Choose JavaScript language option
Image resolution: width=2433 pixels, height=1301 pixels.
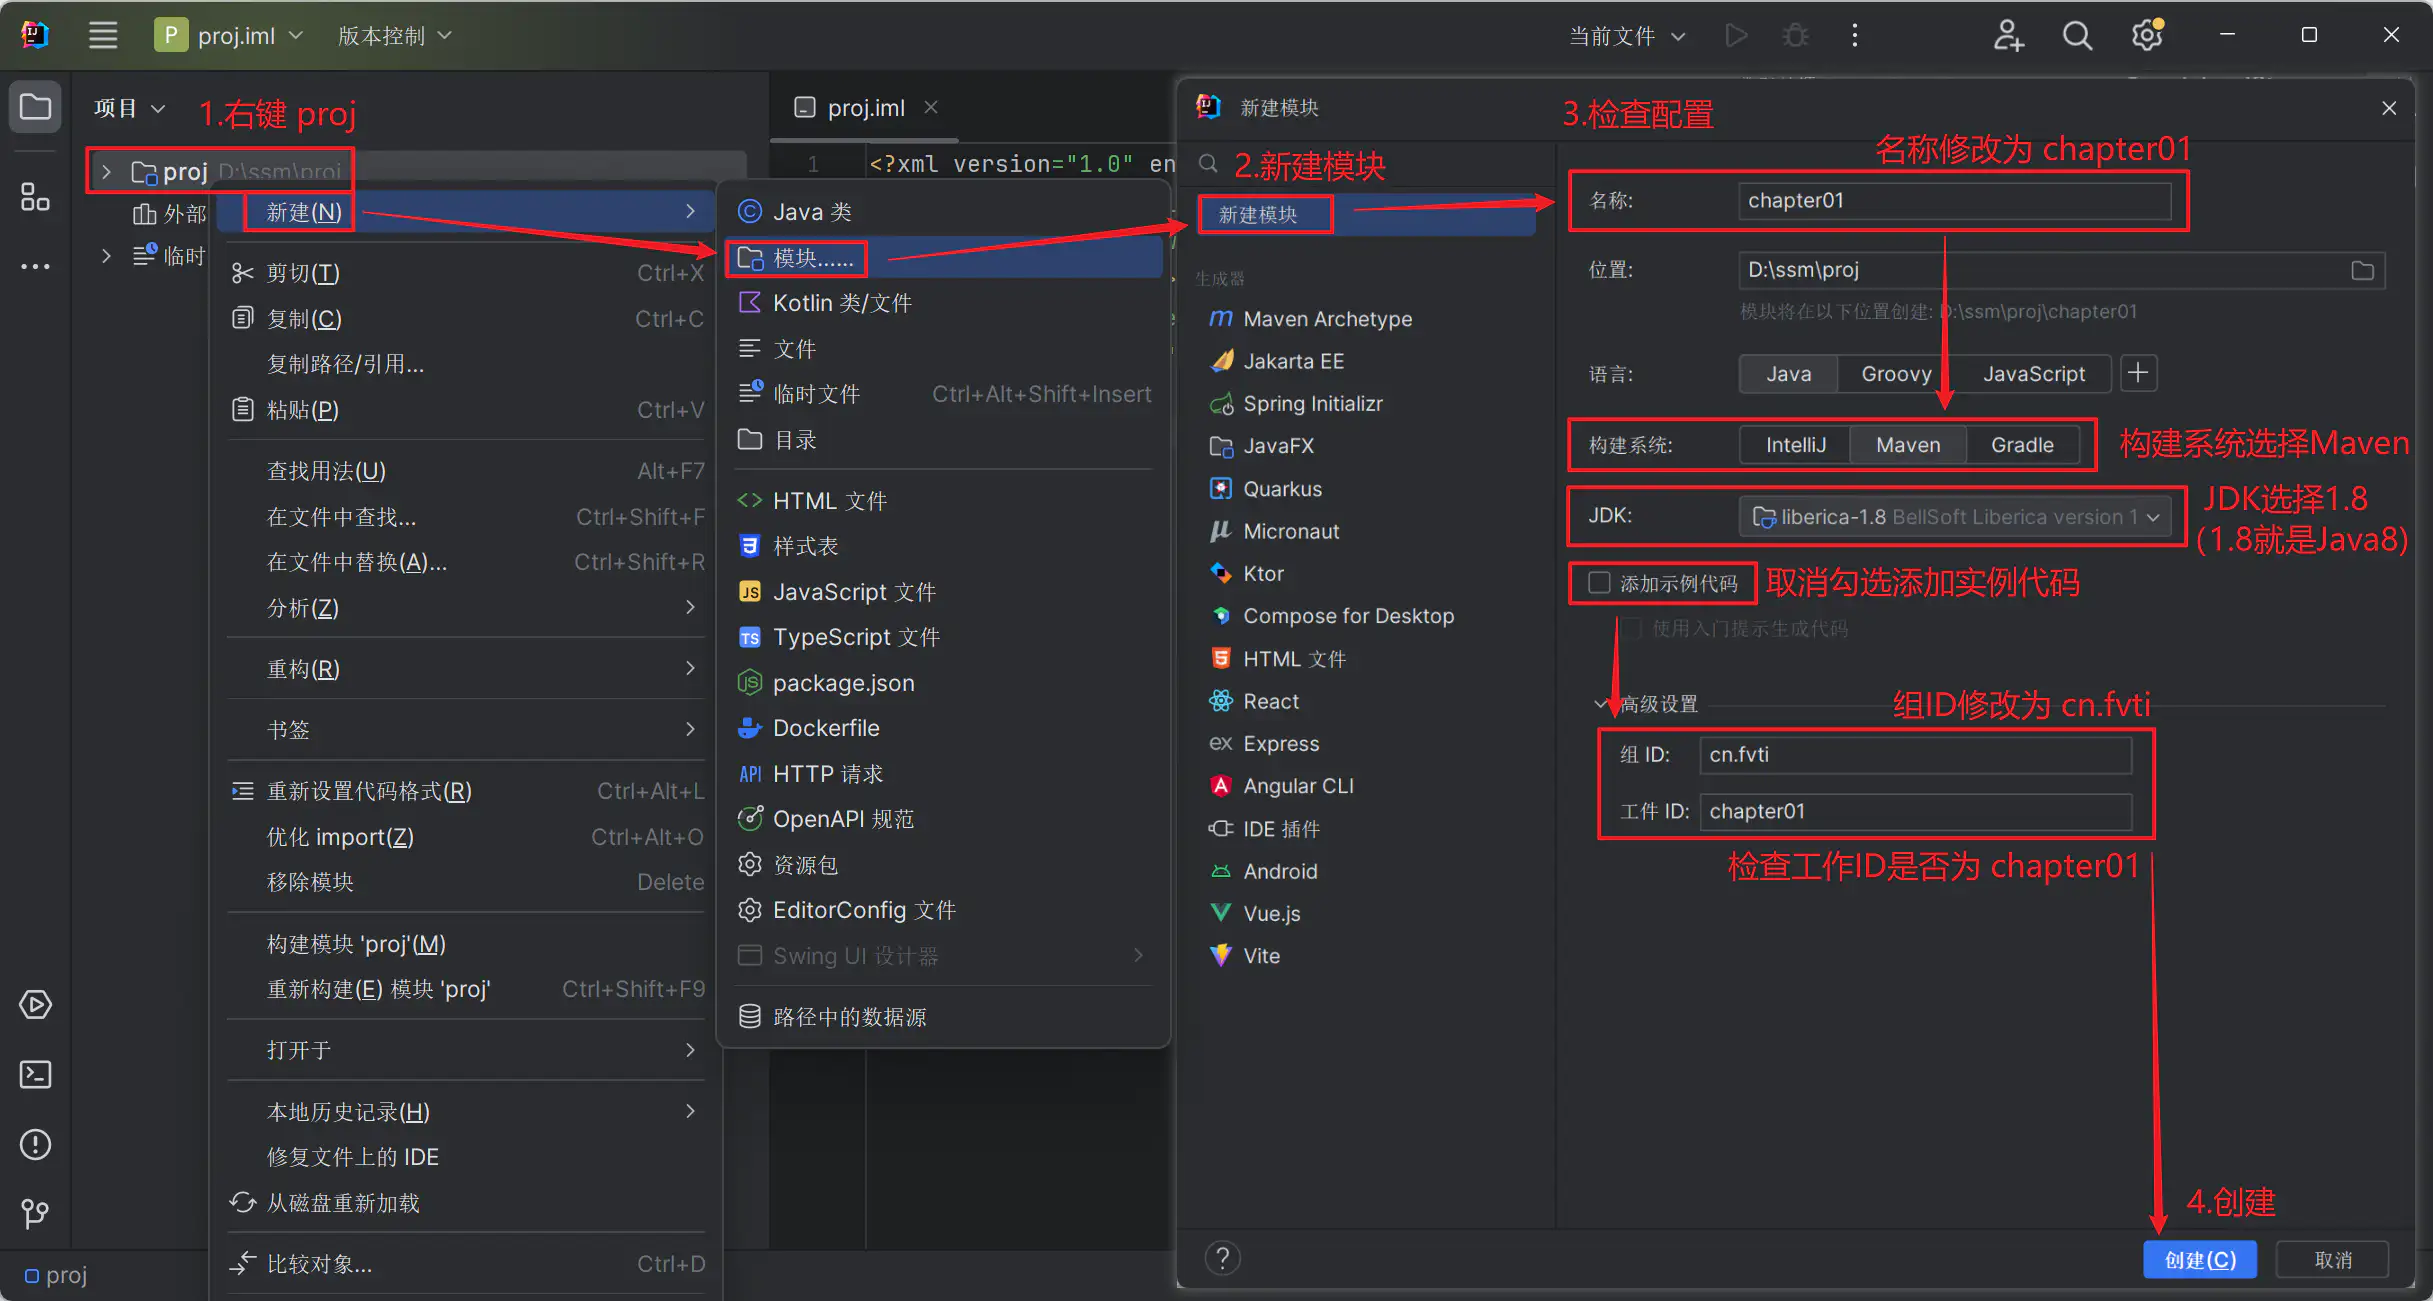pos(2033,374)
